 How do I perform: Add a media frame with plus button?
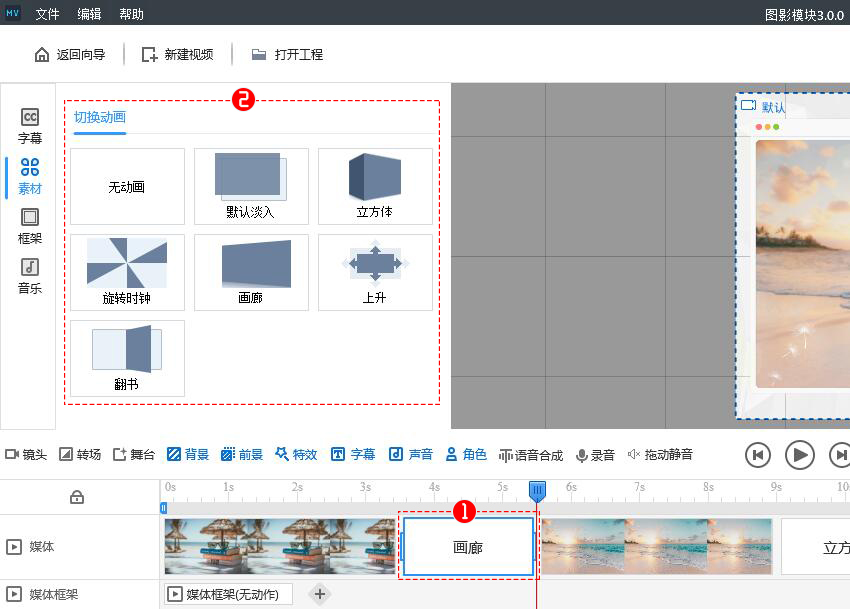click(320, 594)
